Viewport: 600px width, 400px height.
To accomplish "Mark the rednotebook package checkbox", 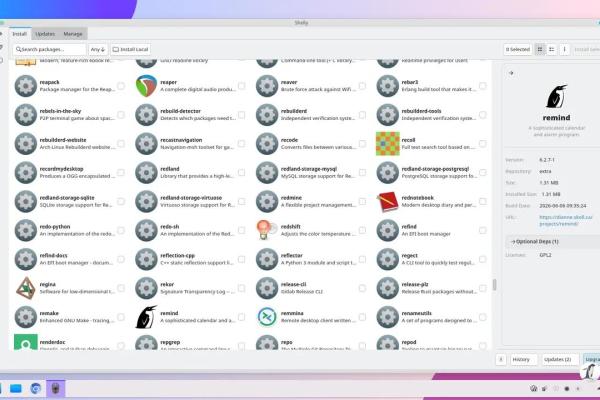I will click(483, 201).
